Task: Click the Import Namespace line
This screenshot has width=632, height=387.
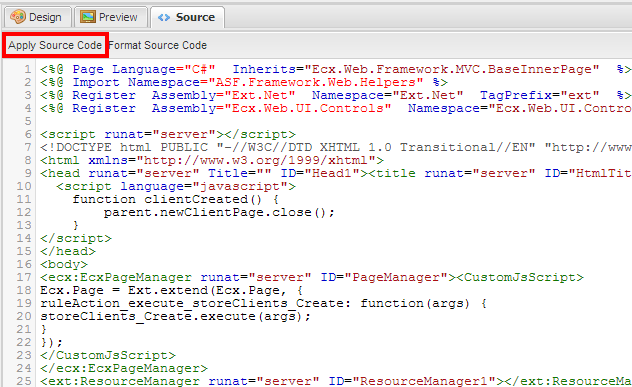Action: [x=244, y=82]
